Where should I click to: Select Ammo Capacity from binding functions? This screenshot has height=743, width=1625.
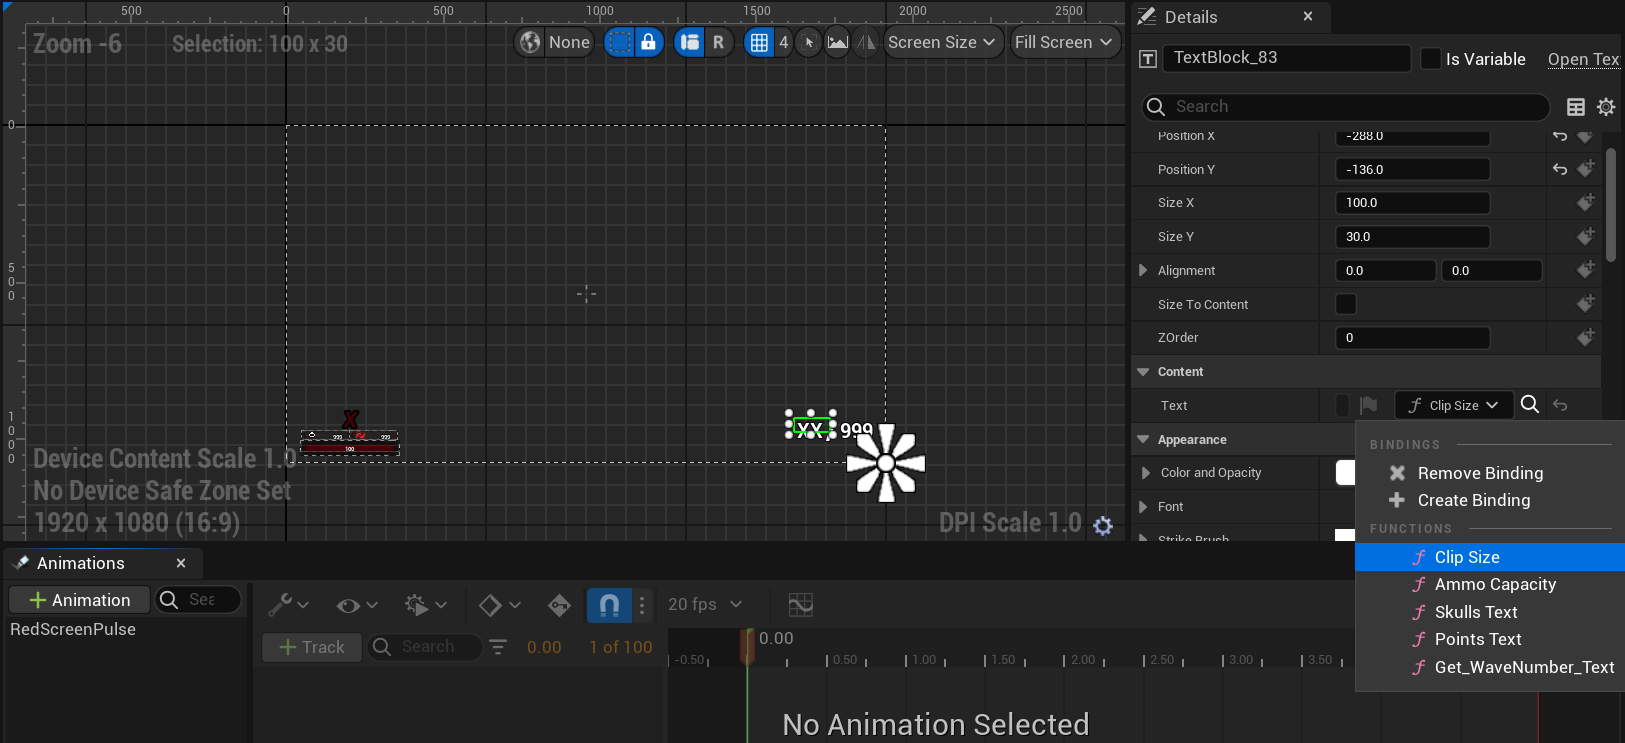[x=1495, y=584]
